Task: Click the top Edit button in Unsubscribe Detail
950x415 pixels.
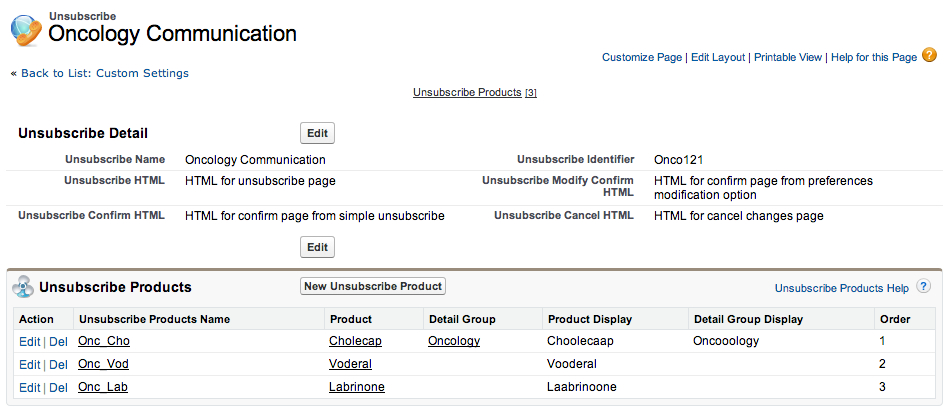Action: pyautogui.click(x=317, y=133)
